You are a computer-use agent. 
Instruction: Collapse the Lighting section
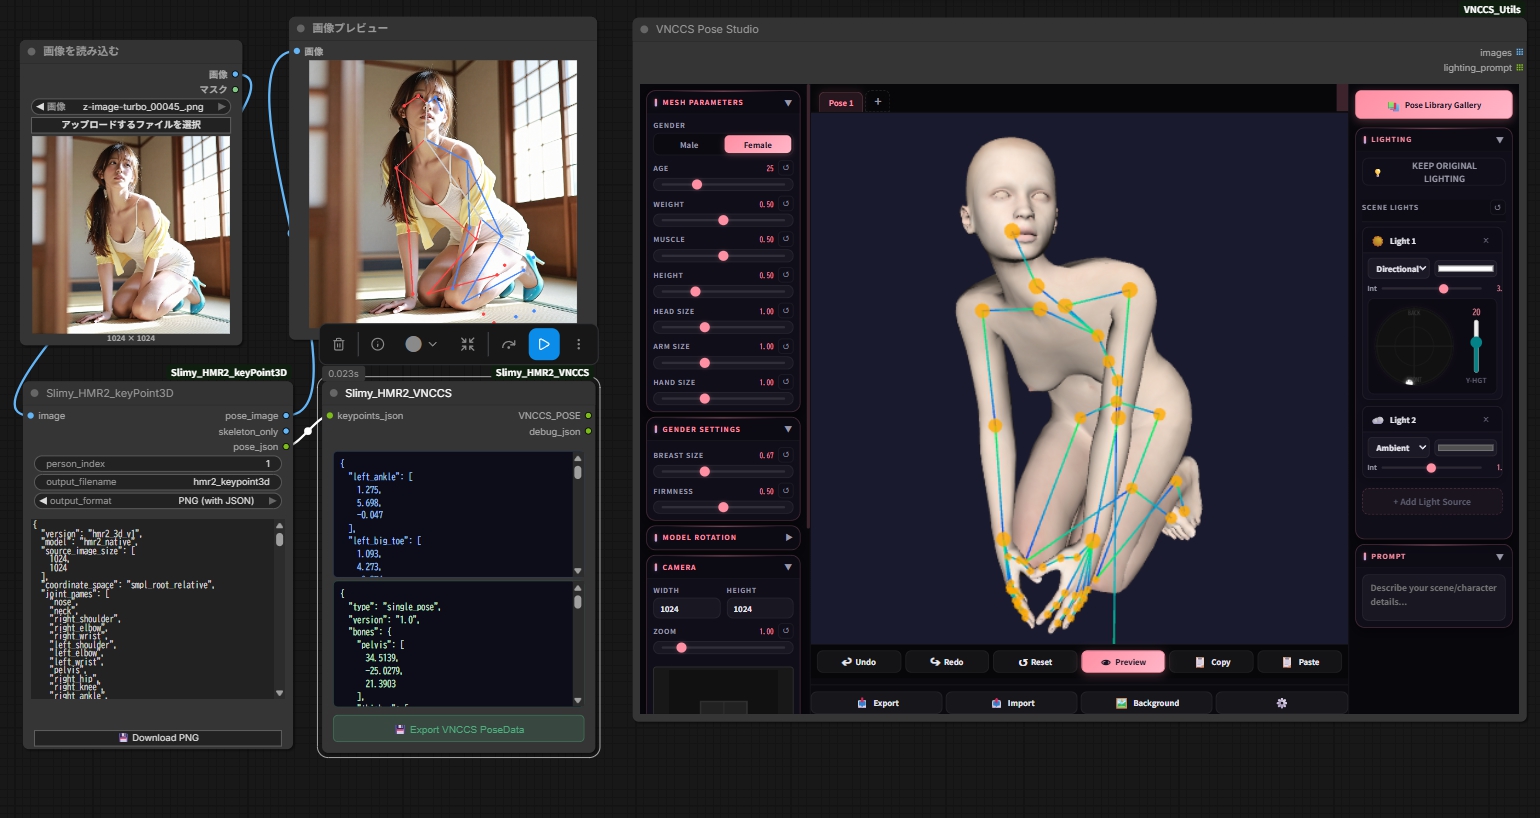1500,139
